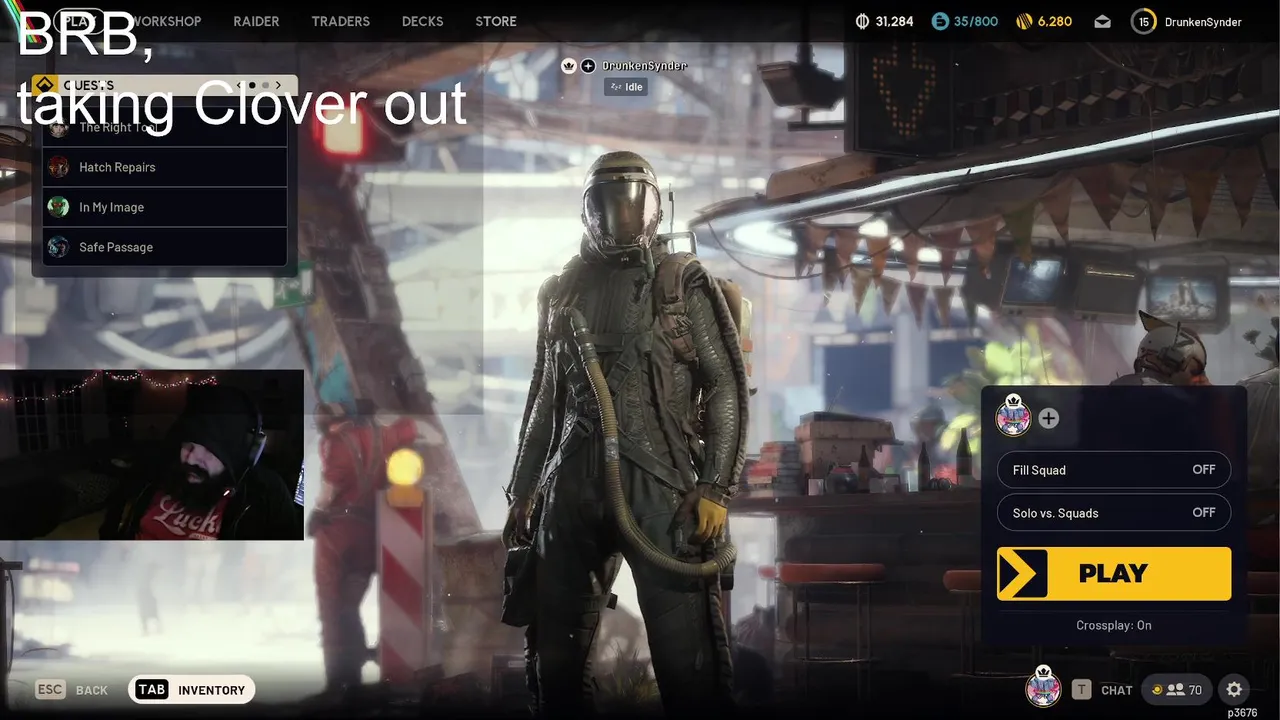Click the level 15 progress ring
The width and height of the screenshot is (1280, 720).
[1144, 21]
